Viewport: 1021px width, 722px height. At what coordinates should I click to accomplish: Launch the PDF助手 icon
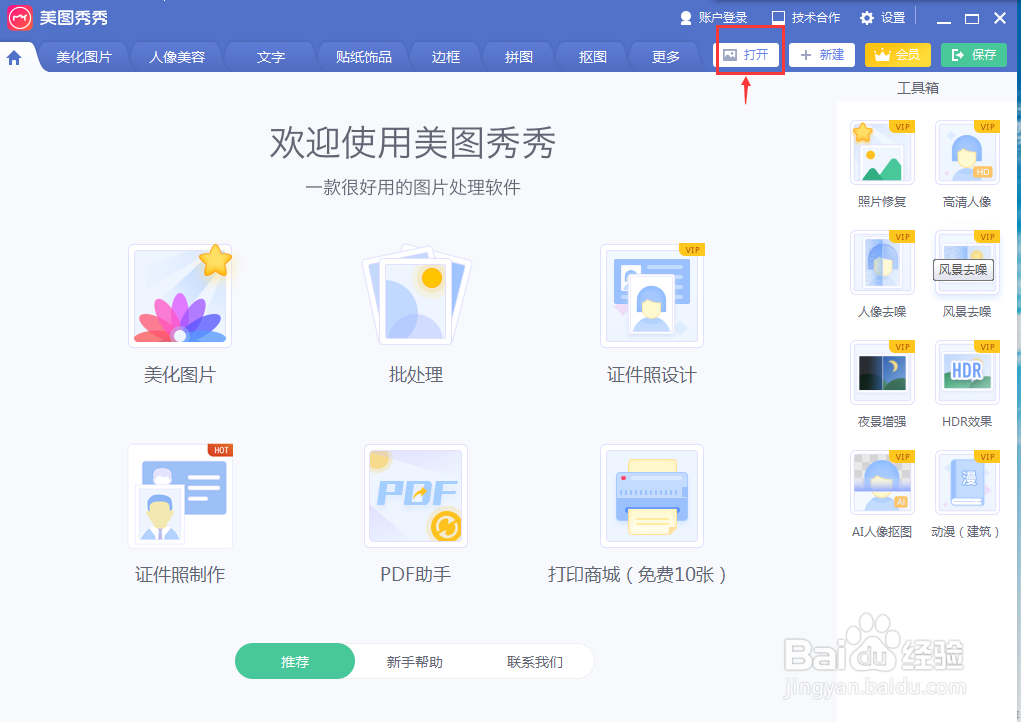[x=416, y=496]
